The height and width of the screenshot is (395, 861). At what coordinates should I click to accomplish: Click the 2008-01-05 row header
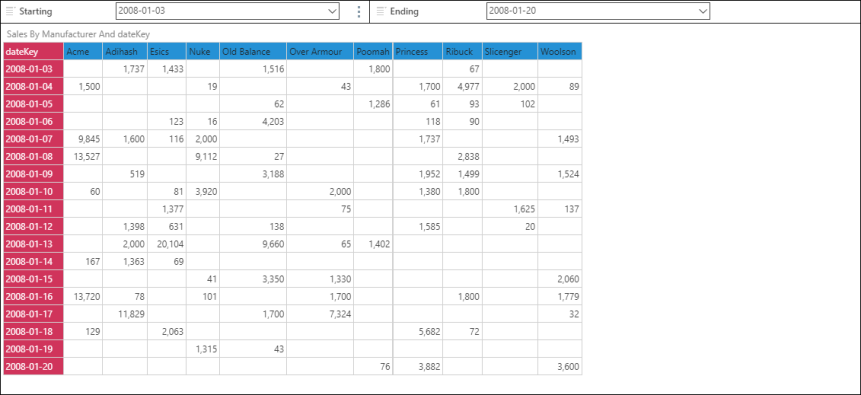(33, 104)
